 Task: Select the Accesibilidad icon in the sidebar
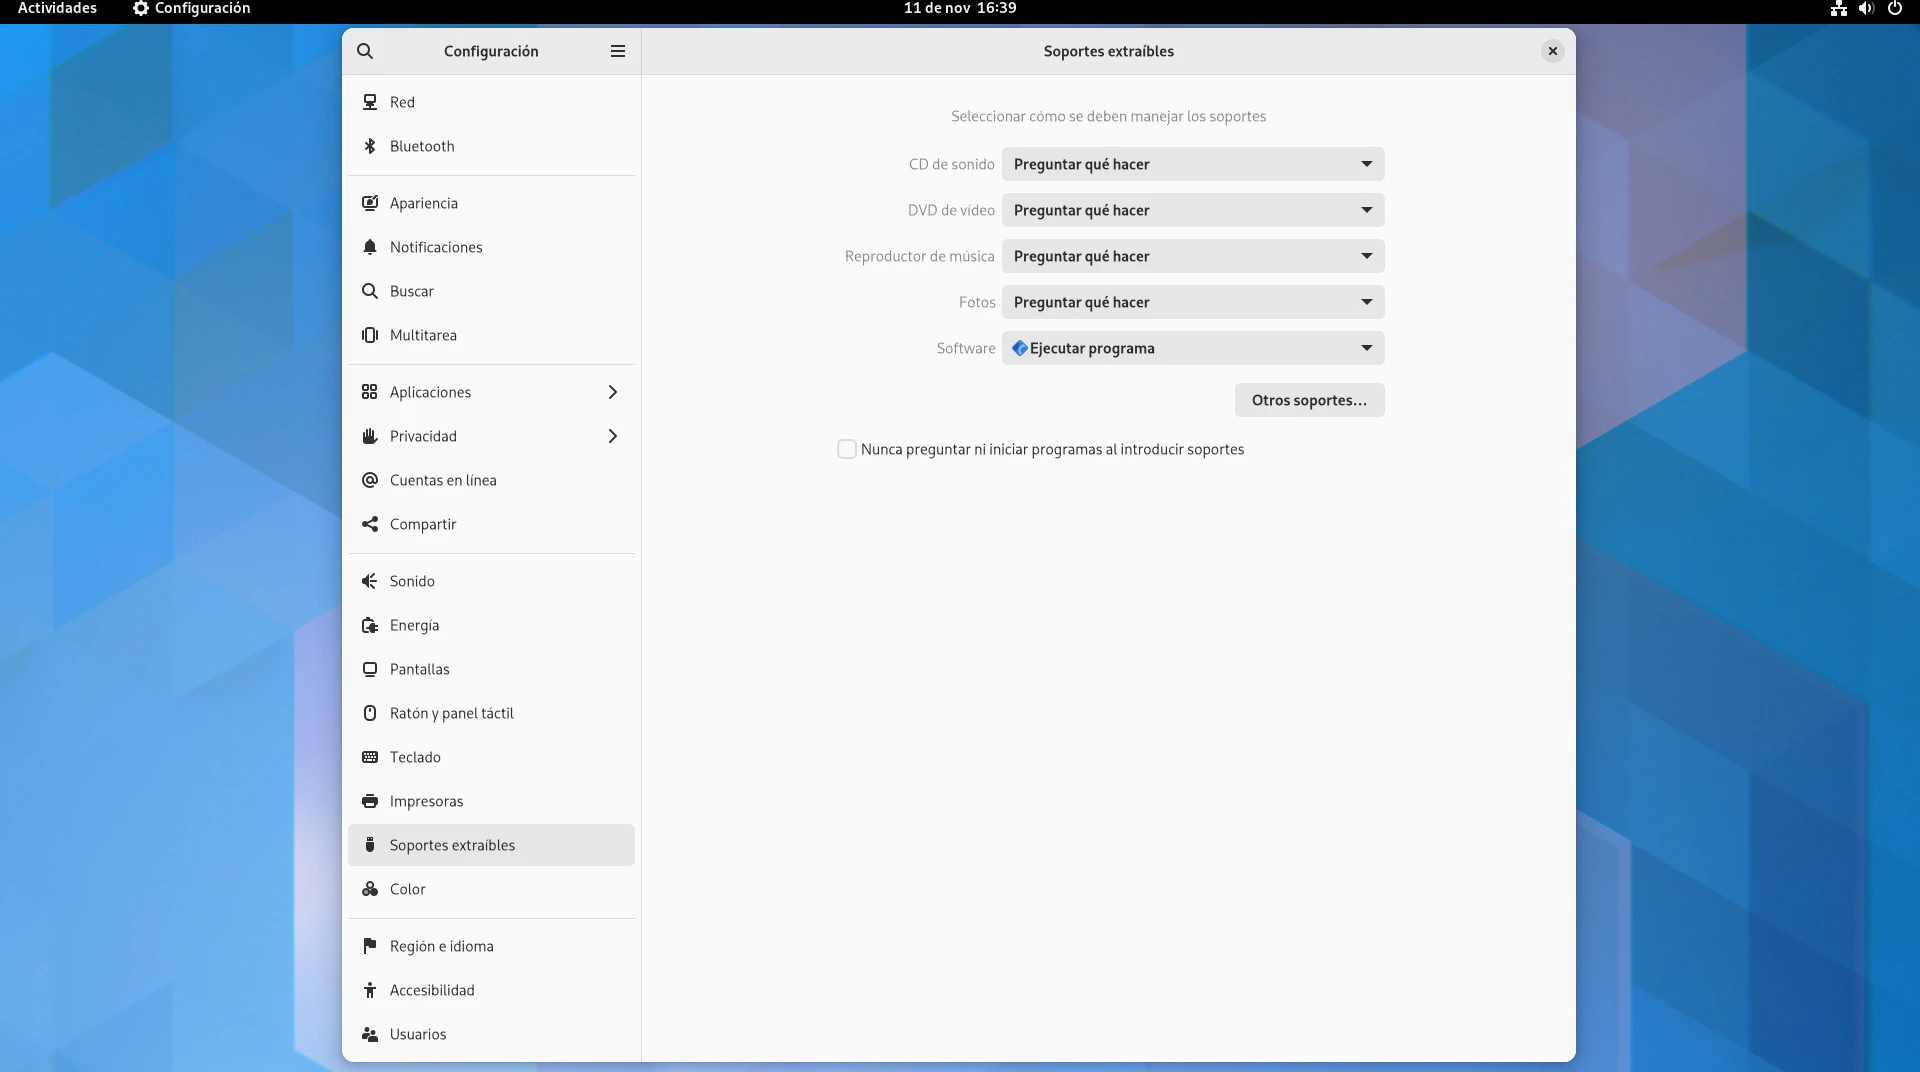tap(370, 990)
